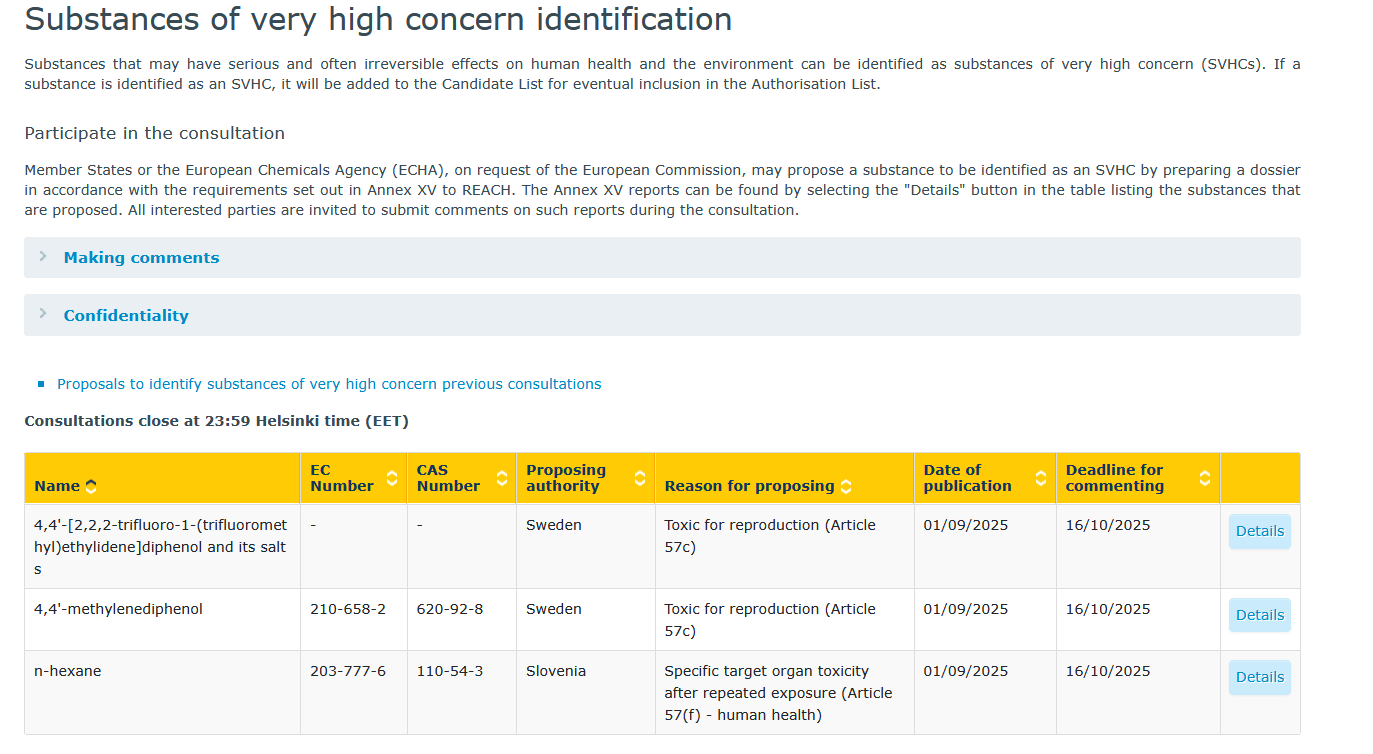Sort table by EC Number column
Screen dimensions: 1373x754
392,478
